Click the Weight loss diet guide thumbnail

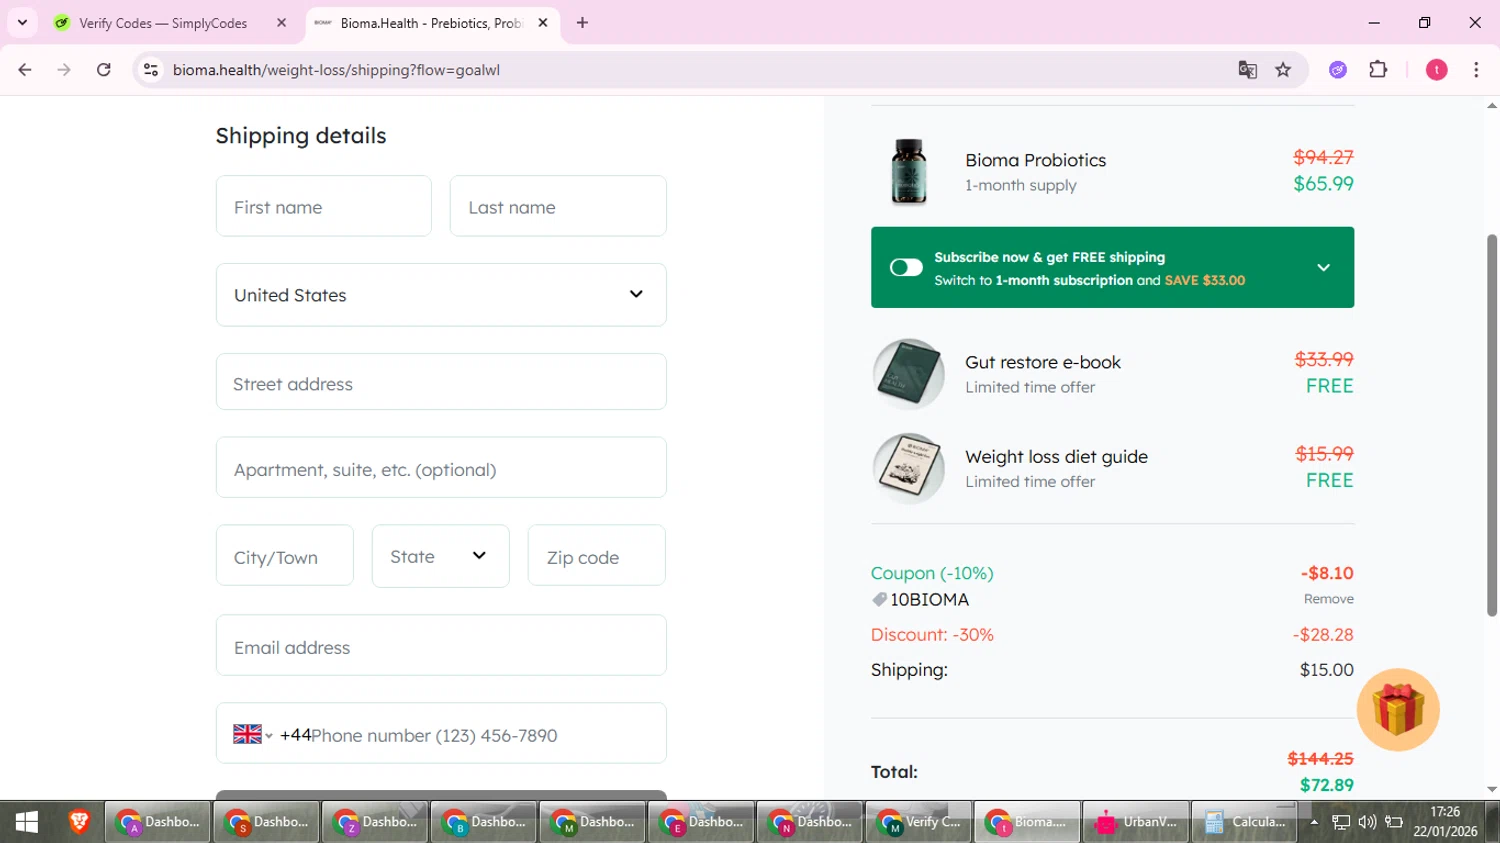tap(908, 468)
